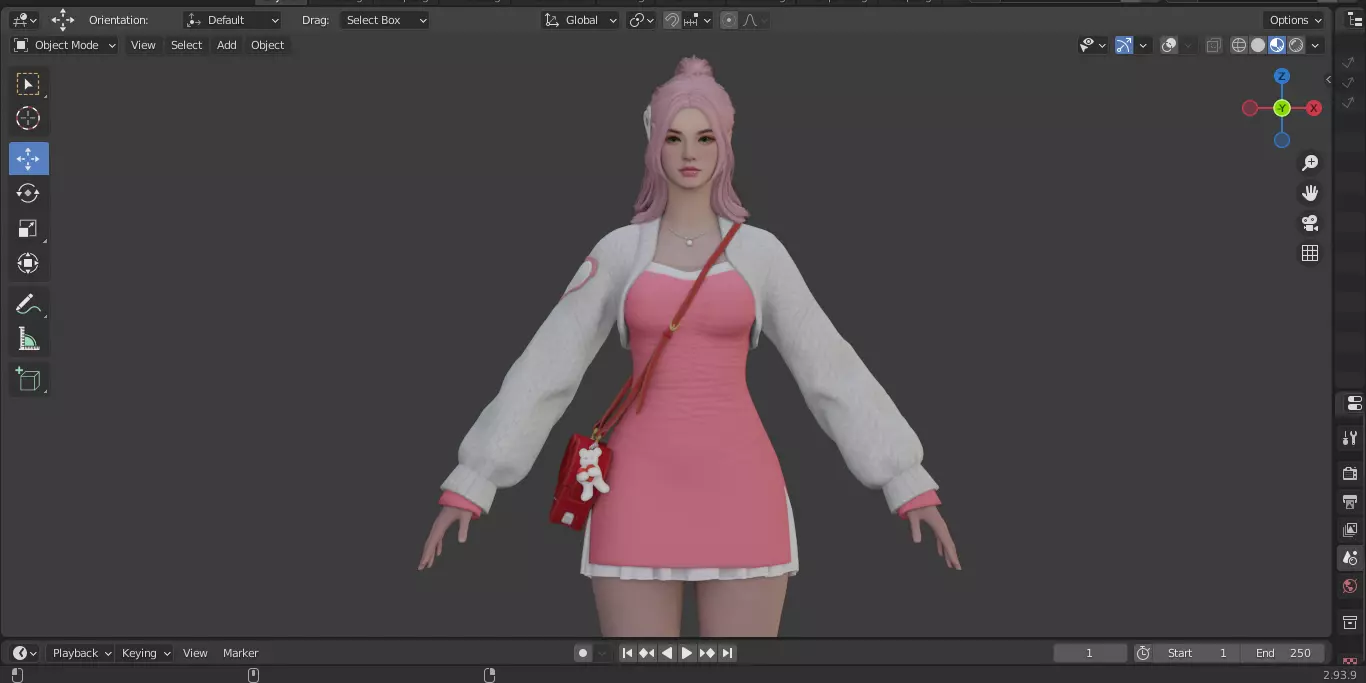Open the Object menu

coord(267,45)
